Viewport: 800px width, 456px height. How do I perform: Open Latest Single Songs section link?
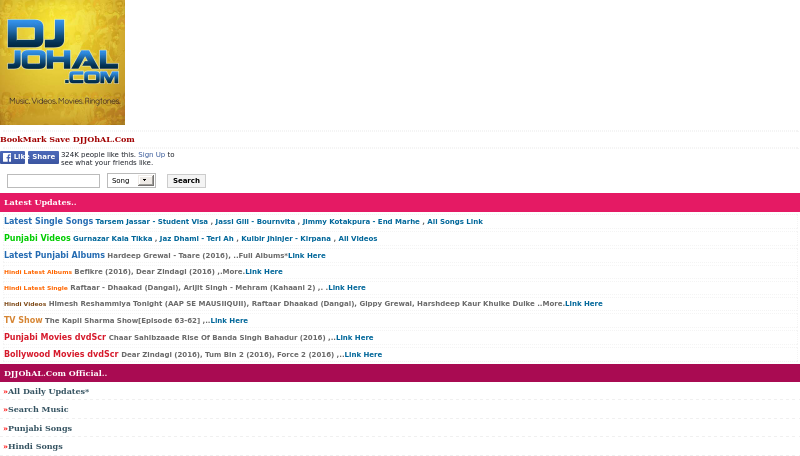pyautogui.click(x=48, y=221)
